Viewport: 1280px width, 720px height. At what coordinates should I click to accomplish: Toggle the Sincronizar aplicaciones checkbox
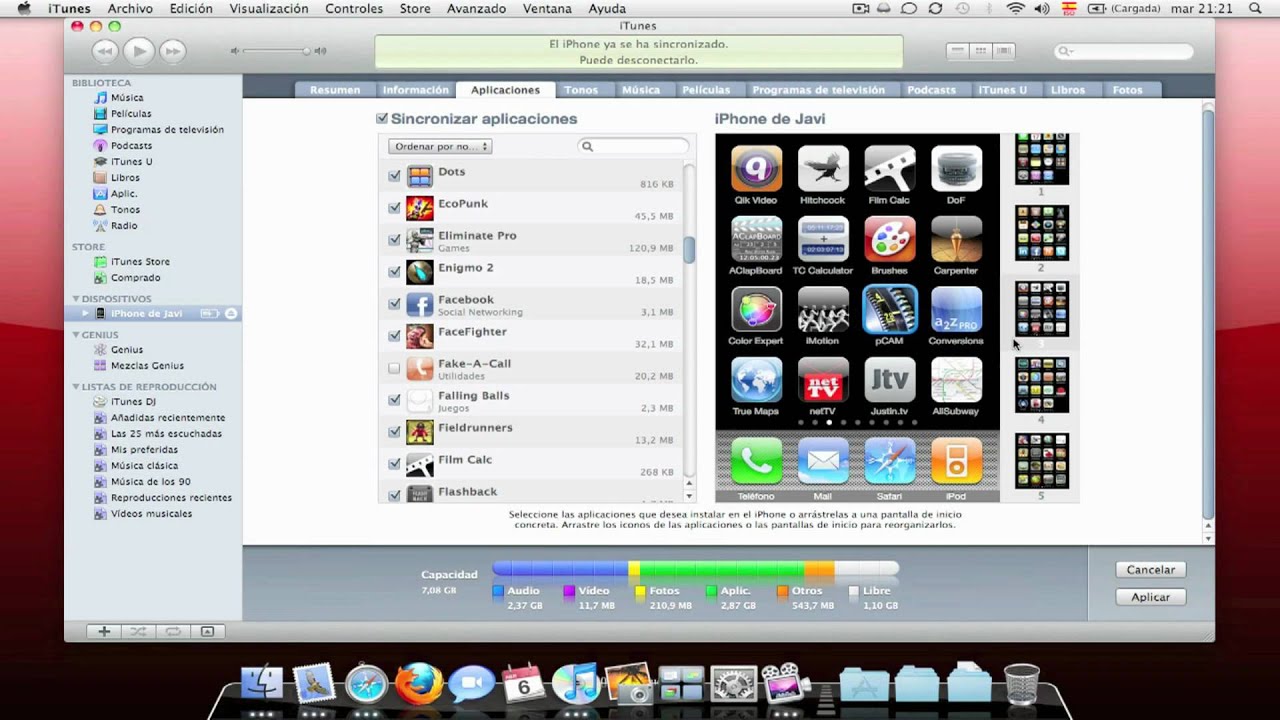[x=382, y=118]
